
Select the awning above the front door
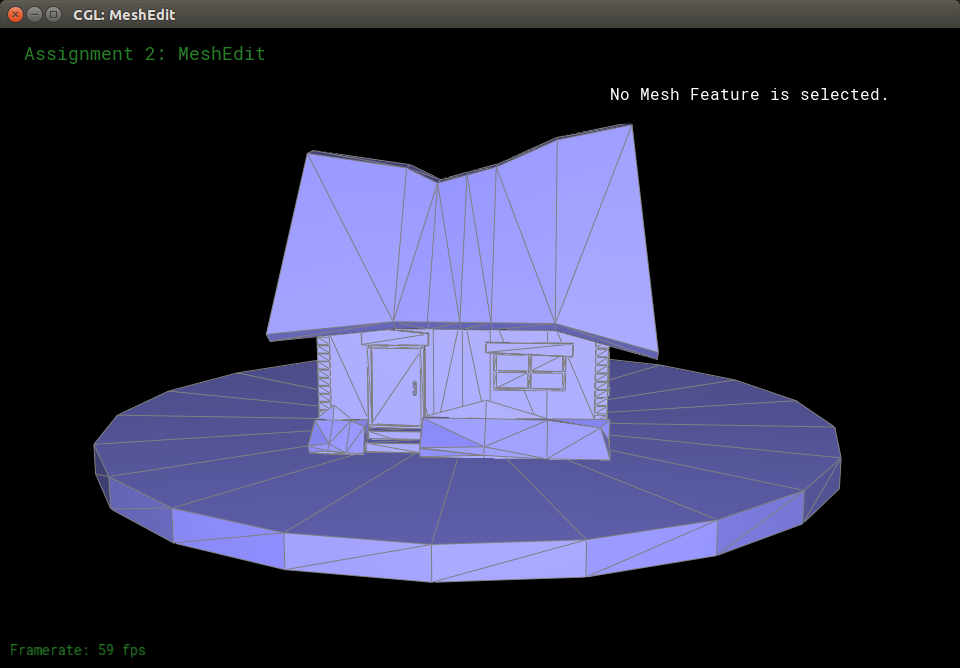[x=394, y=338]
